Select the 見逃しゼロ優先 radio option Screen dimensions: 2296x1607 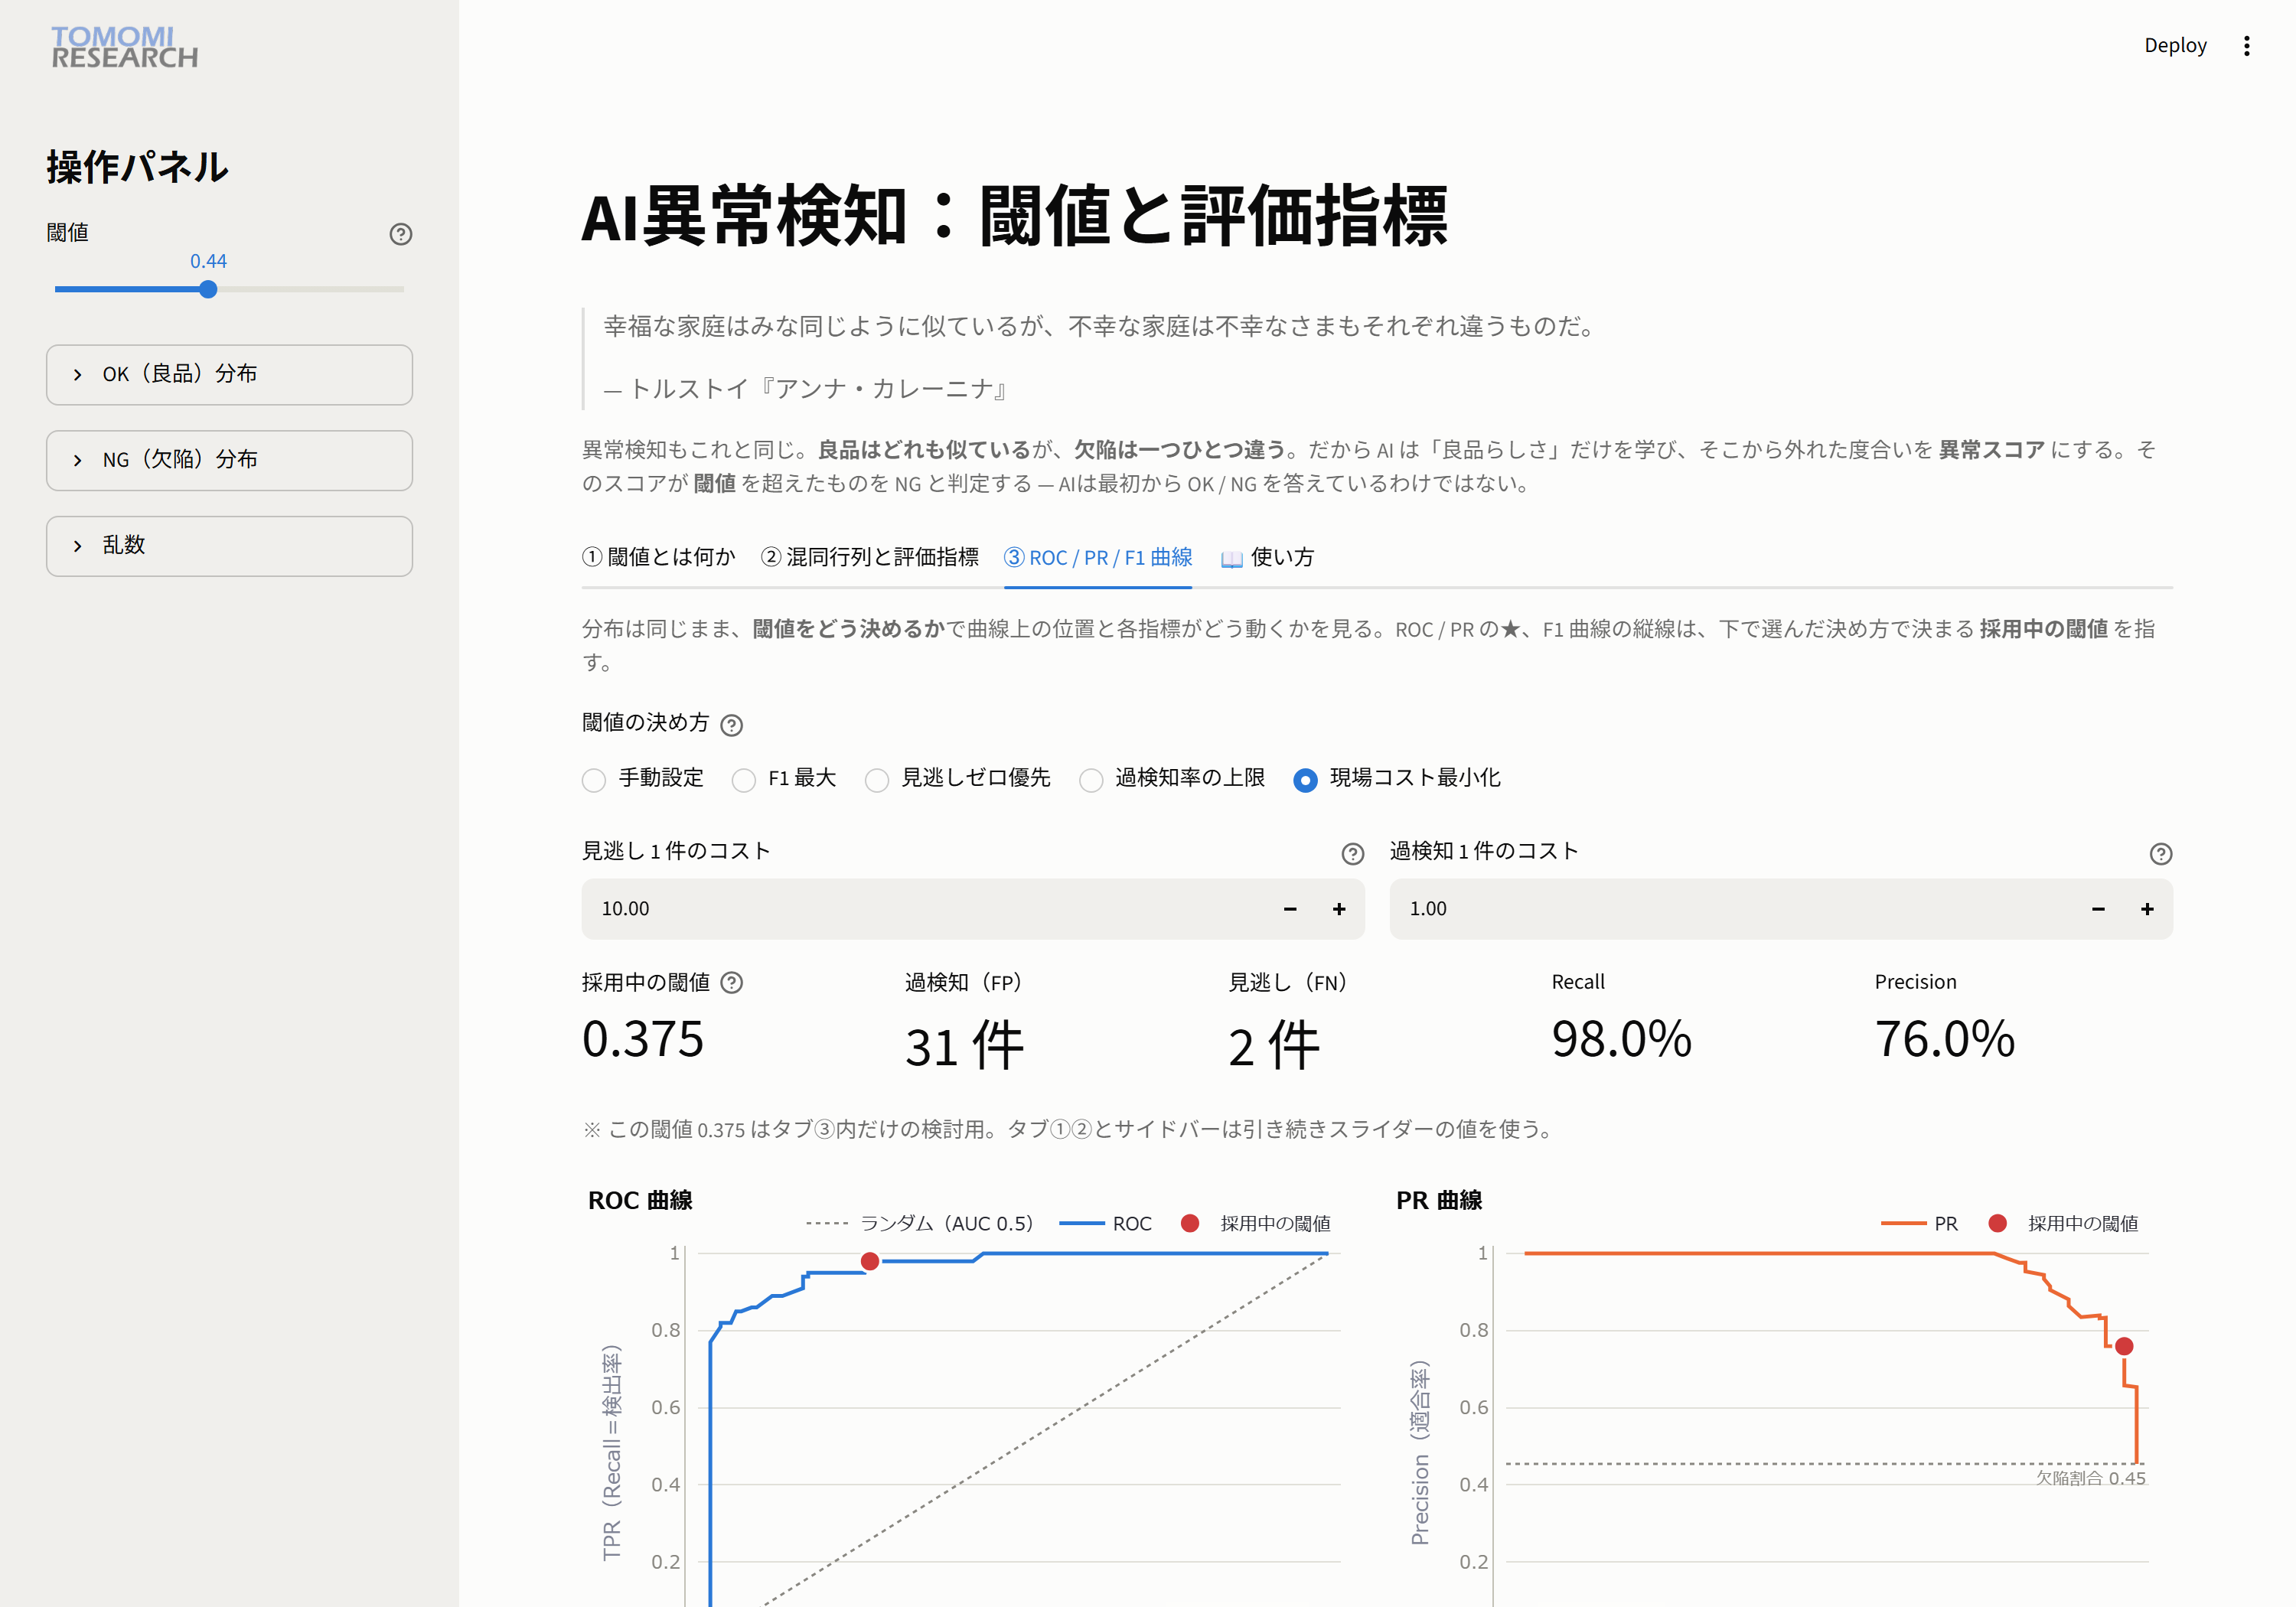958,779
